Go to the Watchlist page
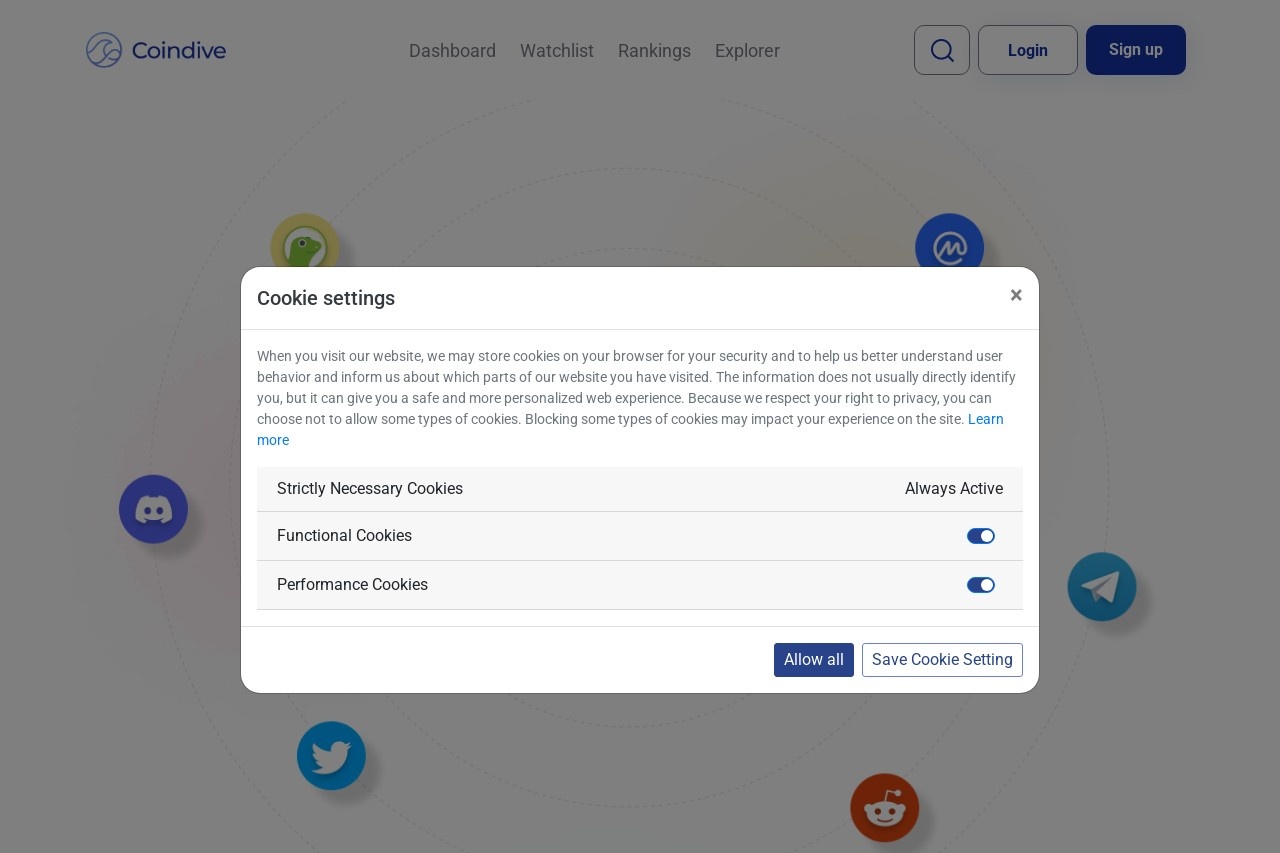Screen dimensions: 1280x853 (x=557, y=51)
